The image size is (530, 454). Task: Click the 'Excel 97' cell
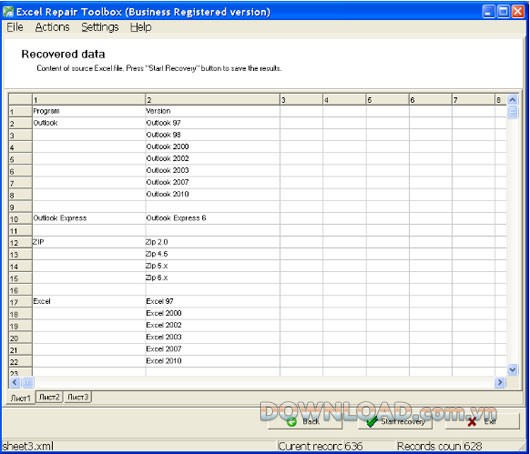(x=213, y=301)
